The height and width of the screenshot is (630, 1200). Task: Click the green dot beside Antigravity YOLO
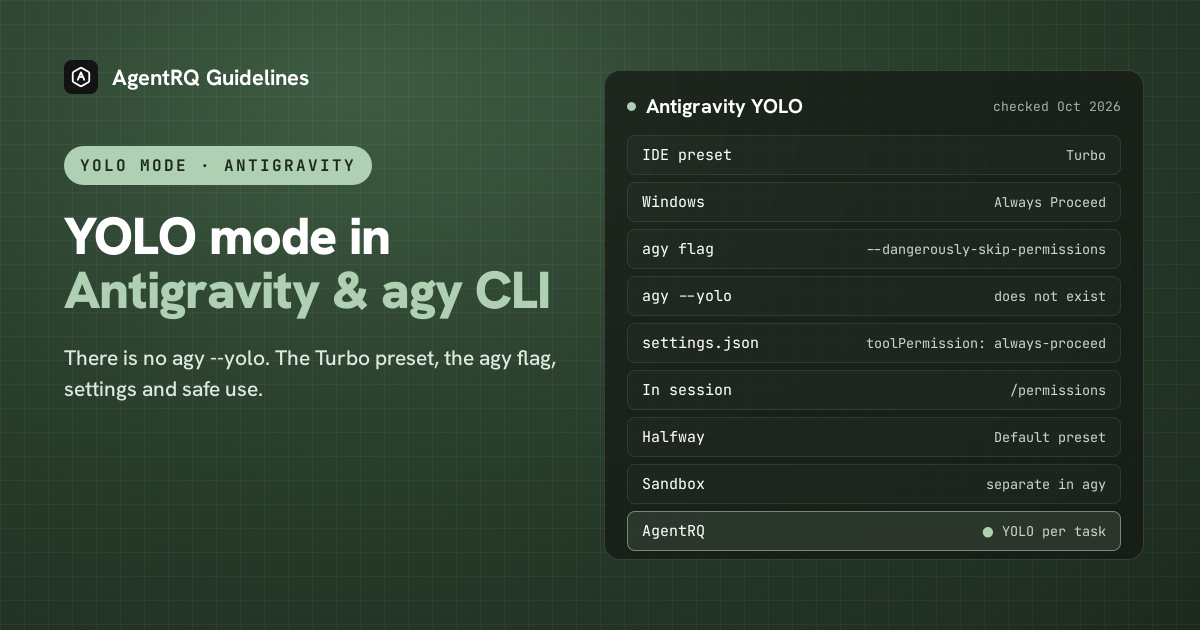[631, 106]
